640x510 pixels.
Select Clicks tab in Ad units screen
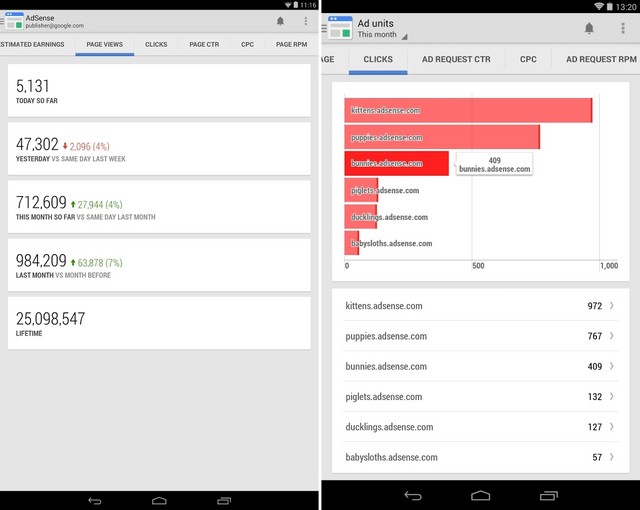pyautogui.click(x=378, y=60)
